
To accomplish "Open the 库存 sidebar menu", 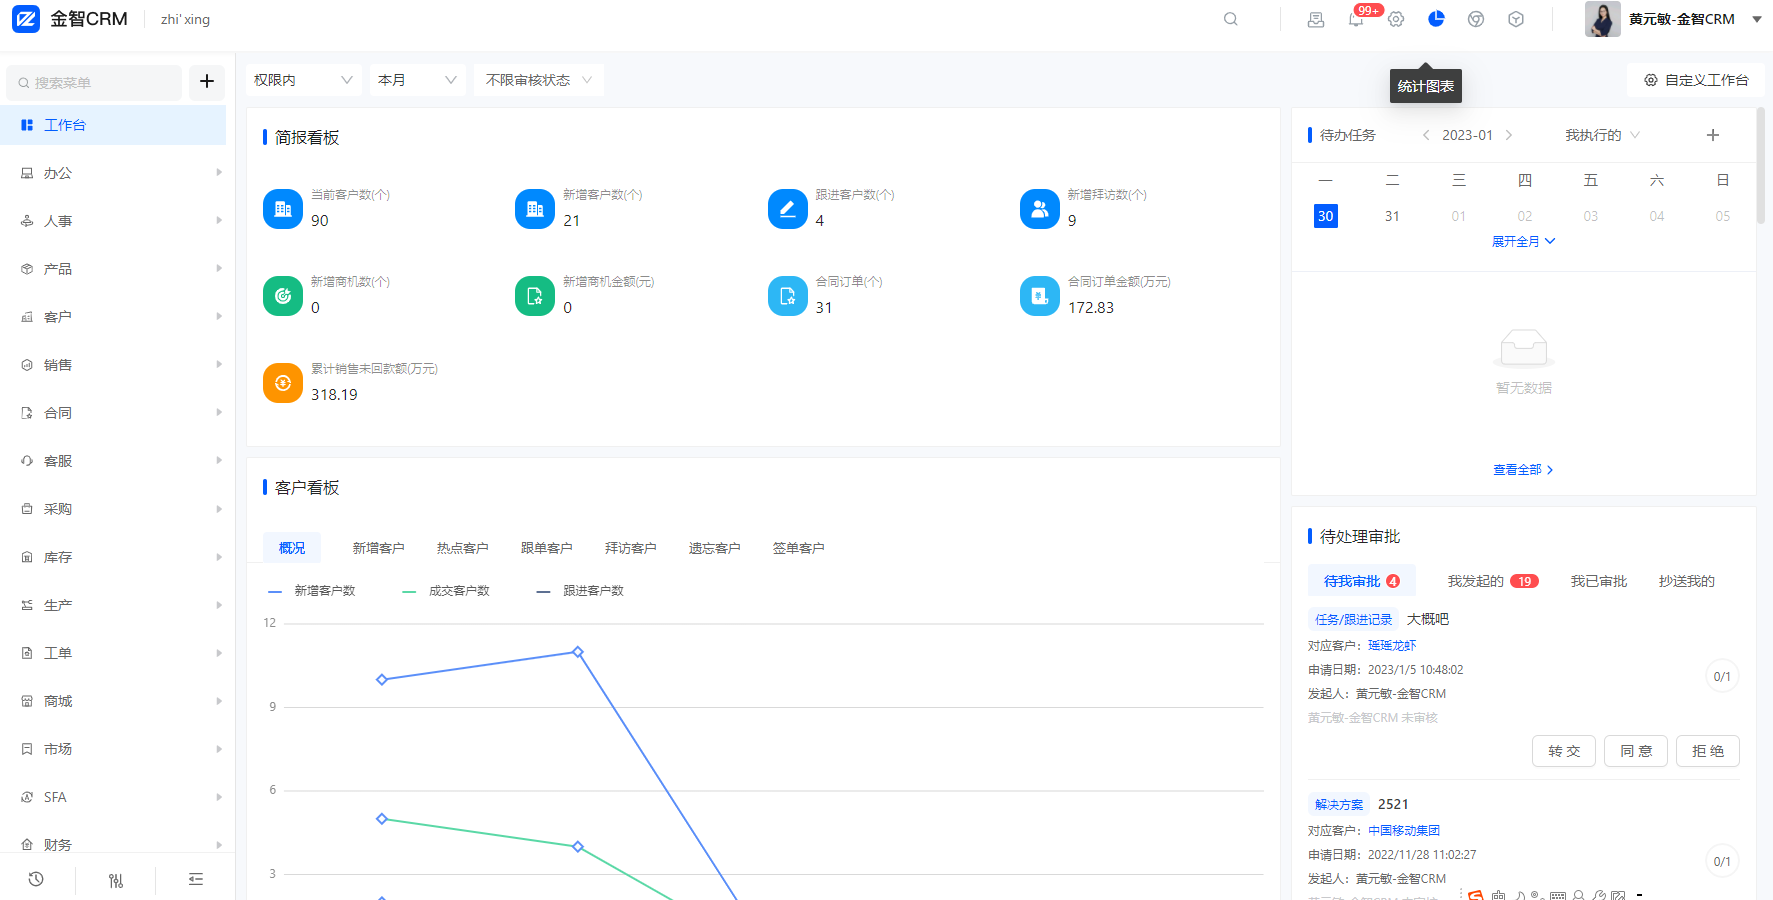I will (x=113, y=557).
